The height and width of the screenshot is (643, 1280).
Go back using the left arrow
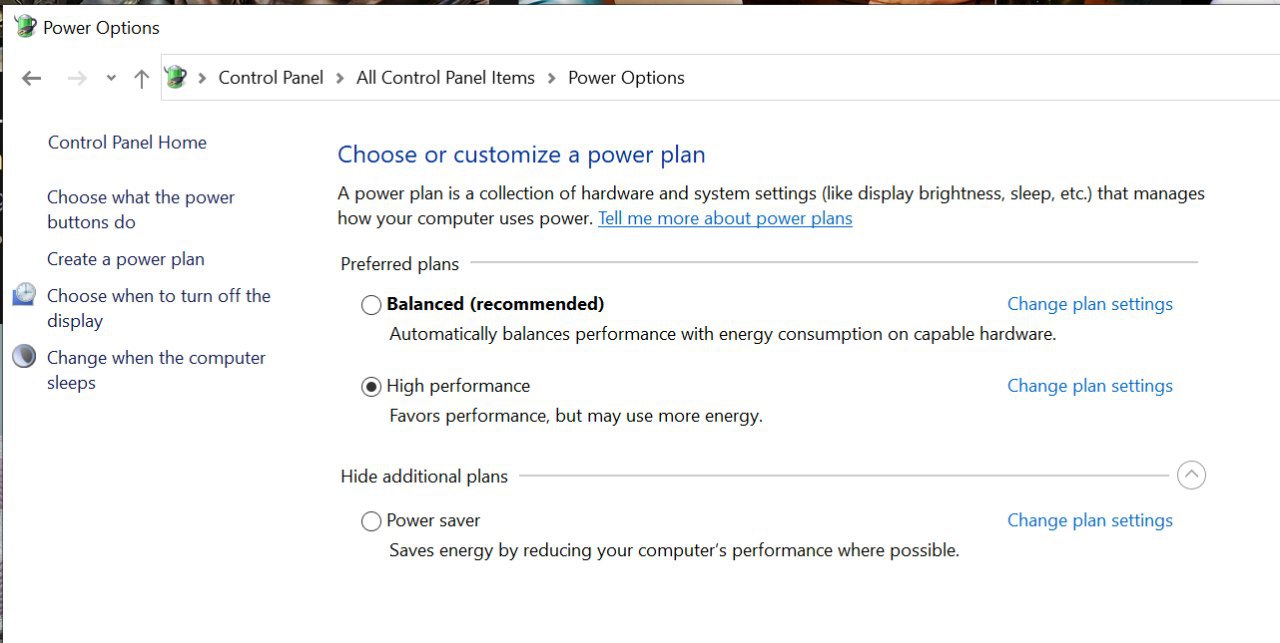coord(32,78)
